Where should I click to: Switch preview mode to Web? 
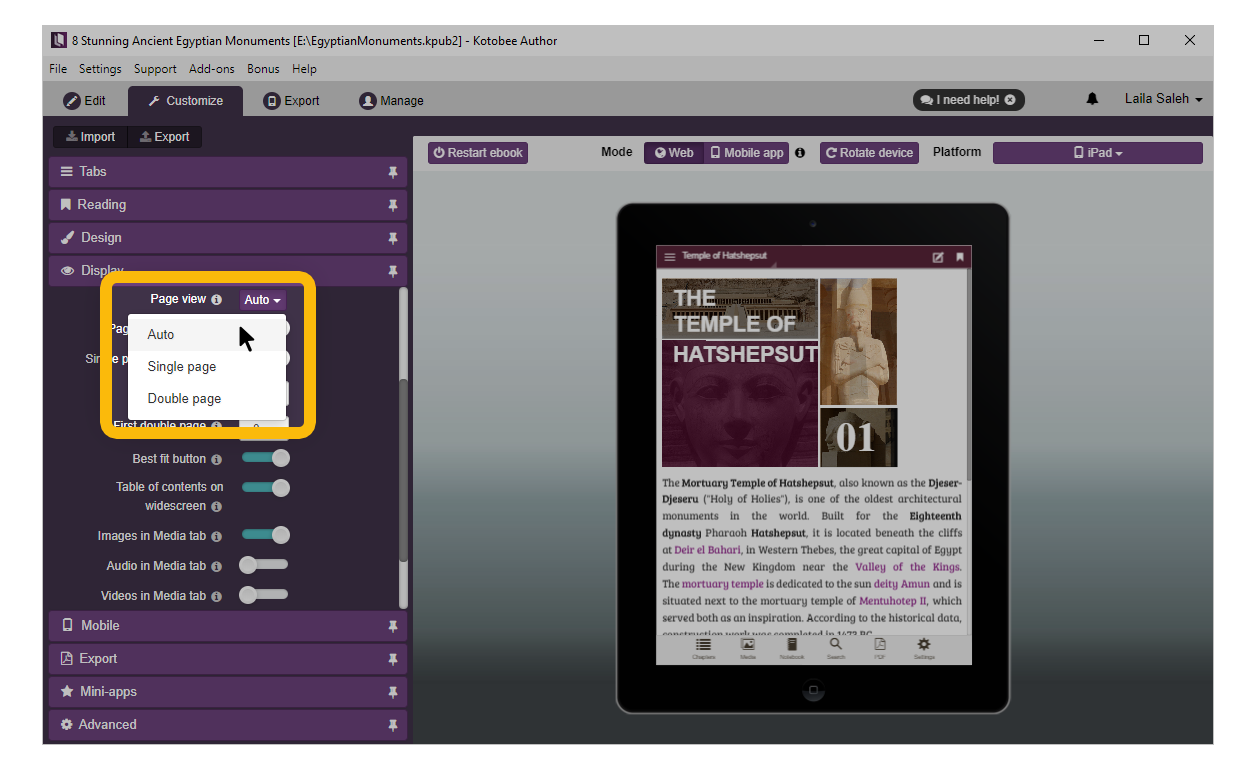674,153
